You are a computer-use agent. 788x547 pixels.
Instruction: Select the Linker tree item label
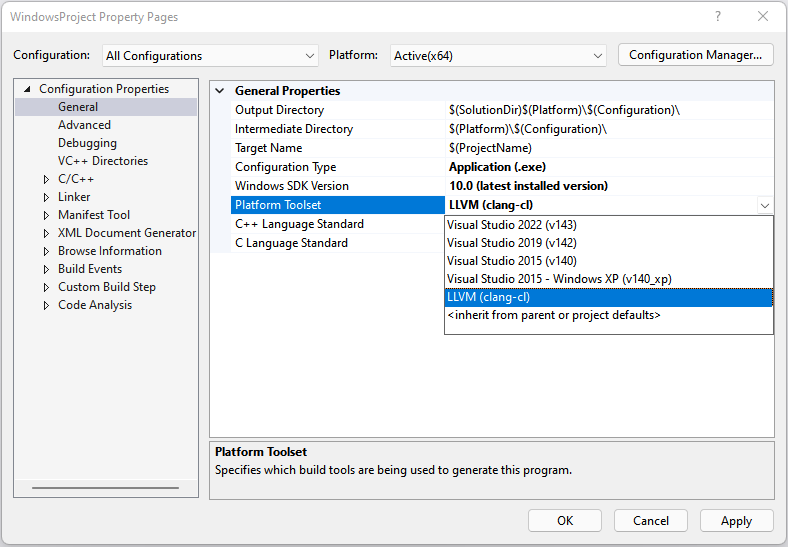(x=74, y=197)
